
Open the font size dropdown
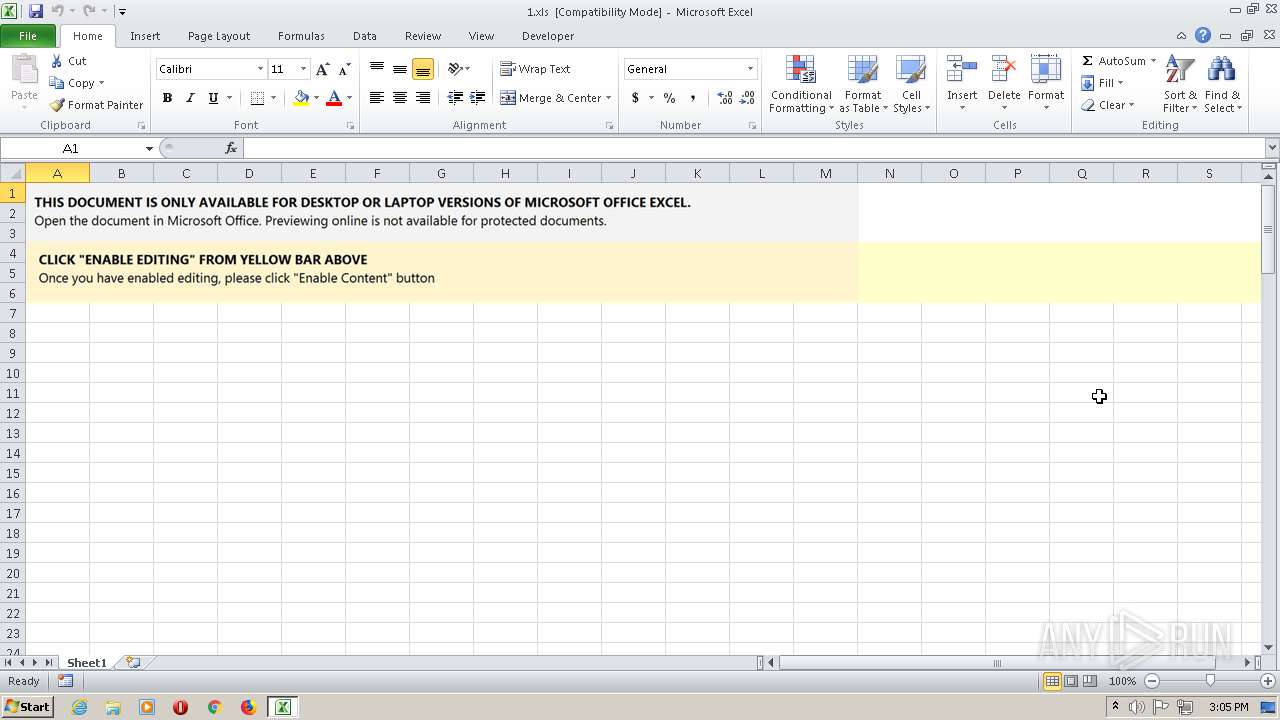[x=303, y=69]
